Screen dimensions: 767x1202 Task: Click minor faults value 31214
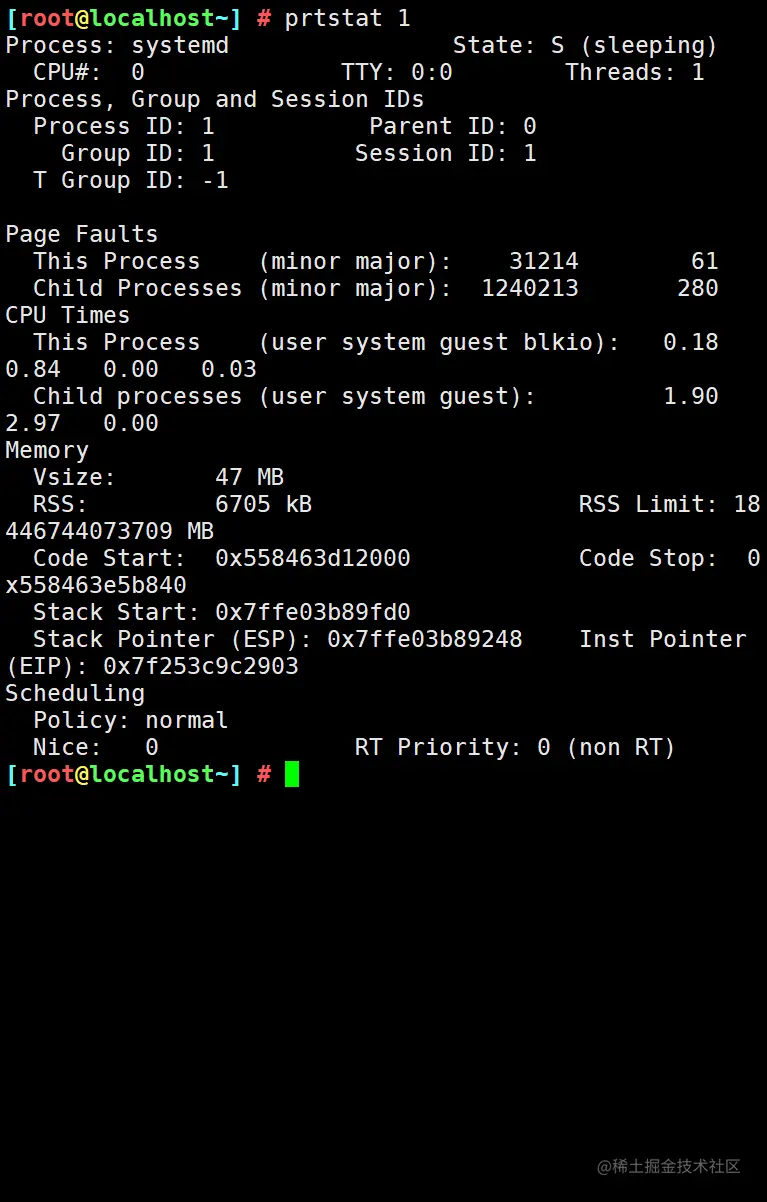[543, 261]
